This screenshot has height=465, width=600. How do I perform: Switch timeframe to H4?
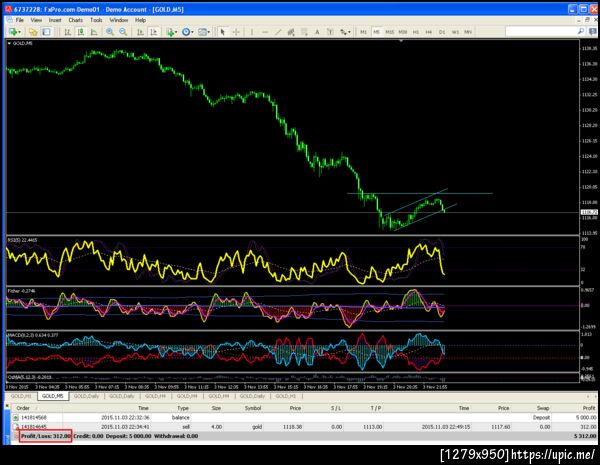tap(429, 32)
